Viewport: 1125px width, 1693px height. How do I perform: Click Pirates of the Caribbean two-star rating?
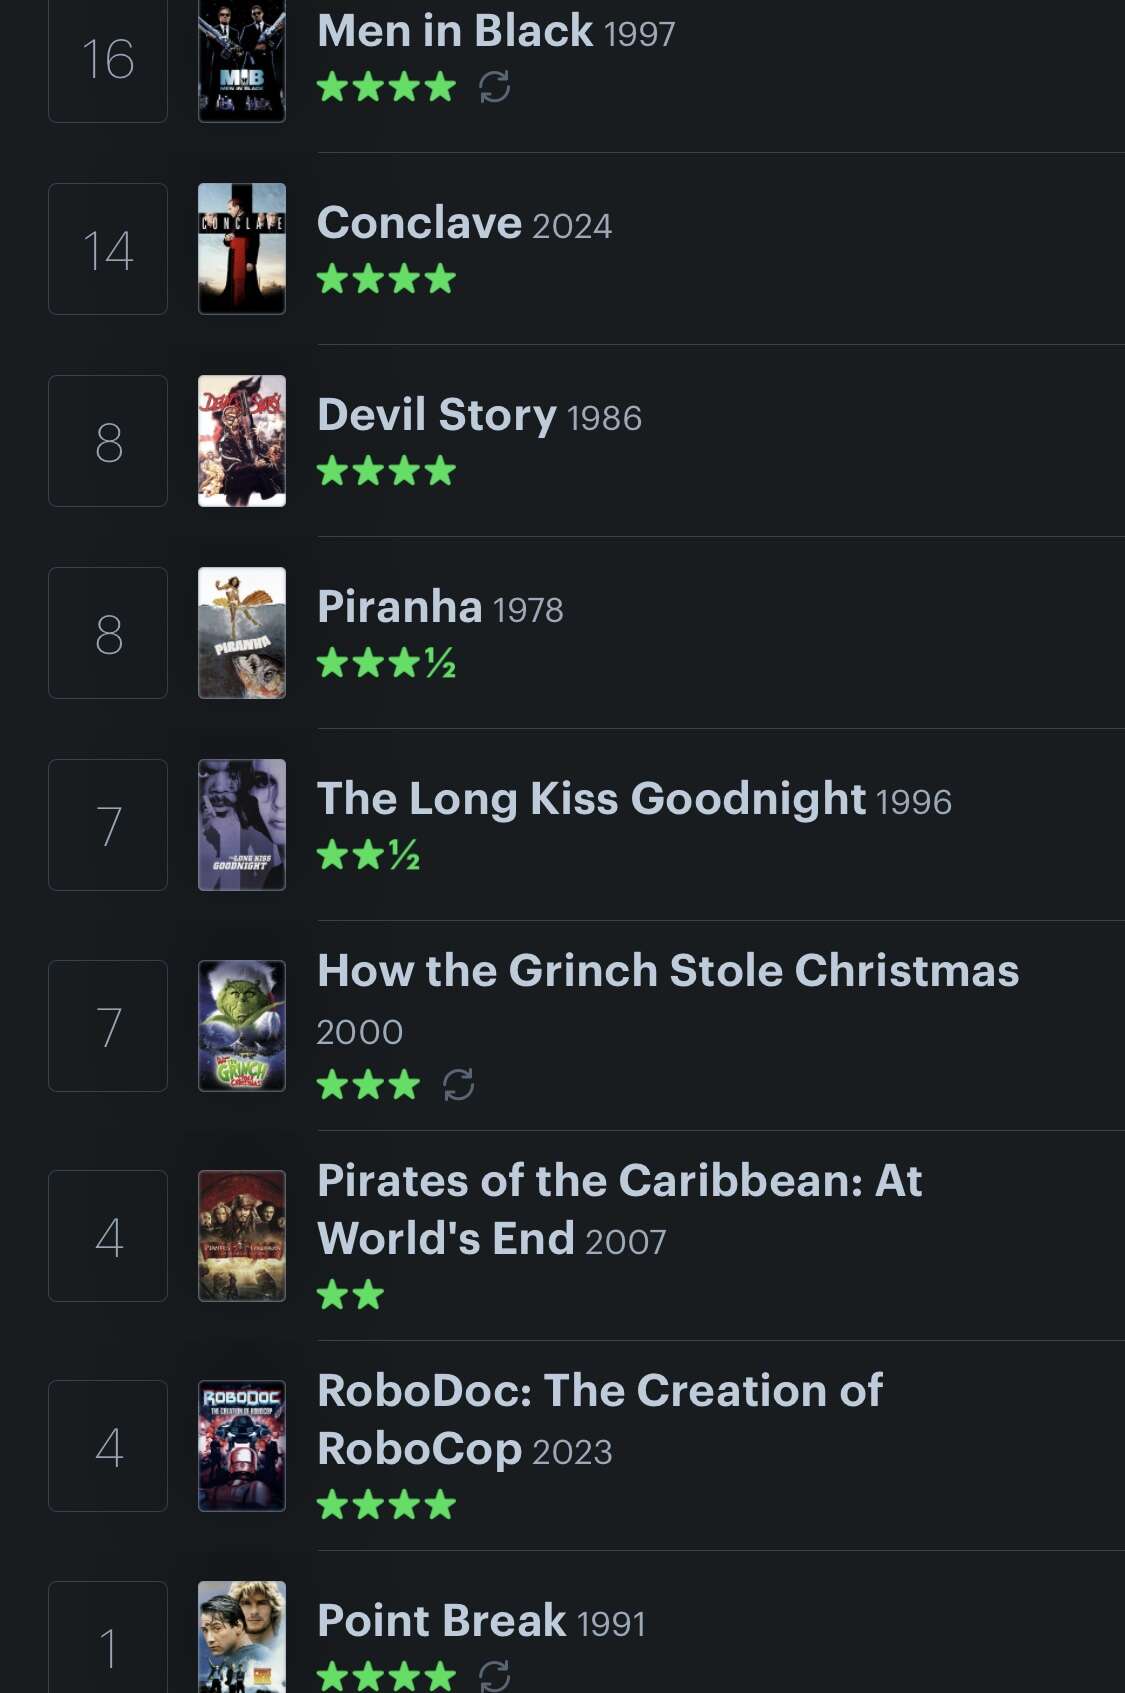[350, 1295]
